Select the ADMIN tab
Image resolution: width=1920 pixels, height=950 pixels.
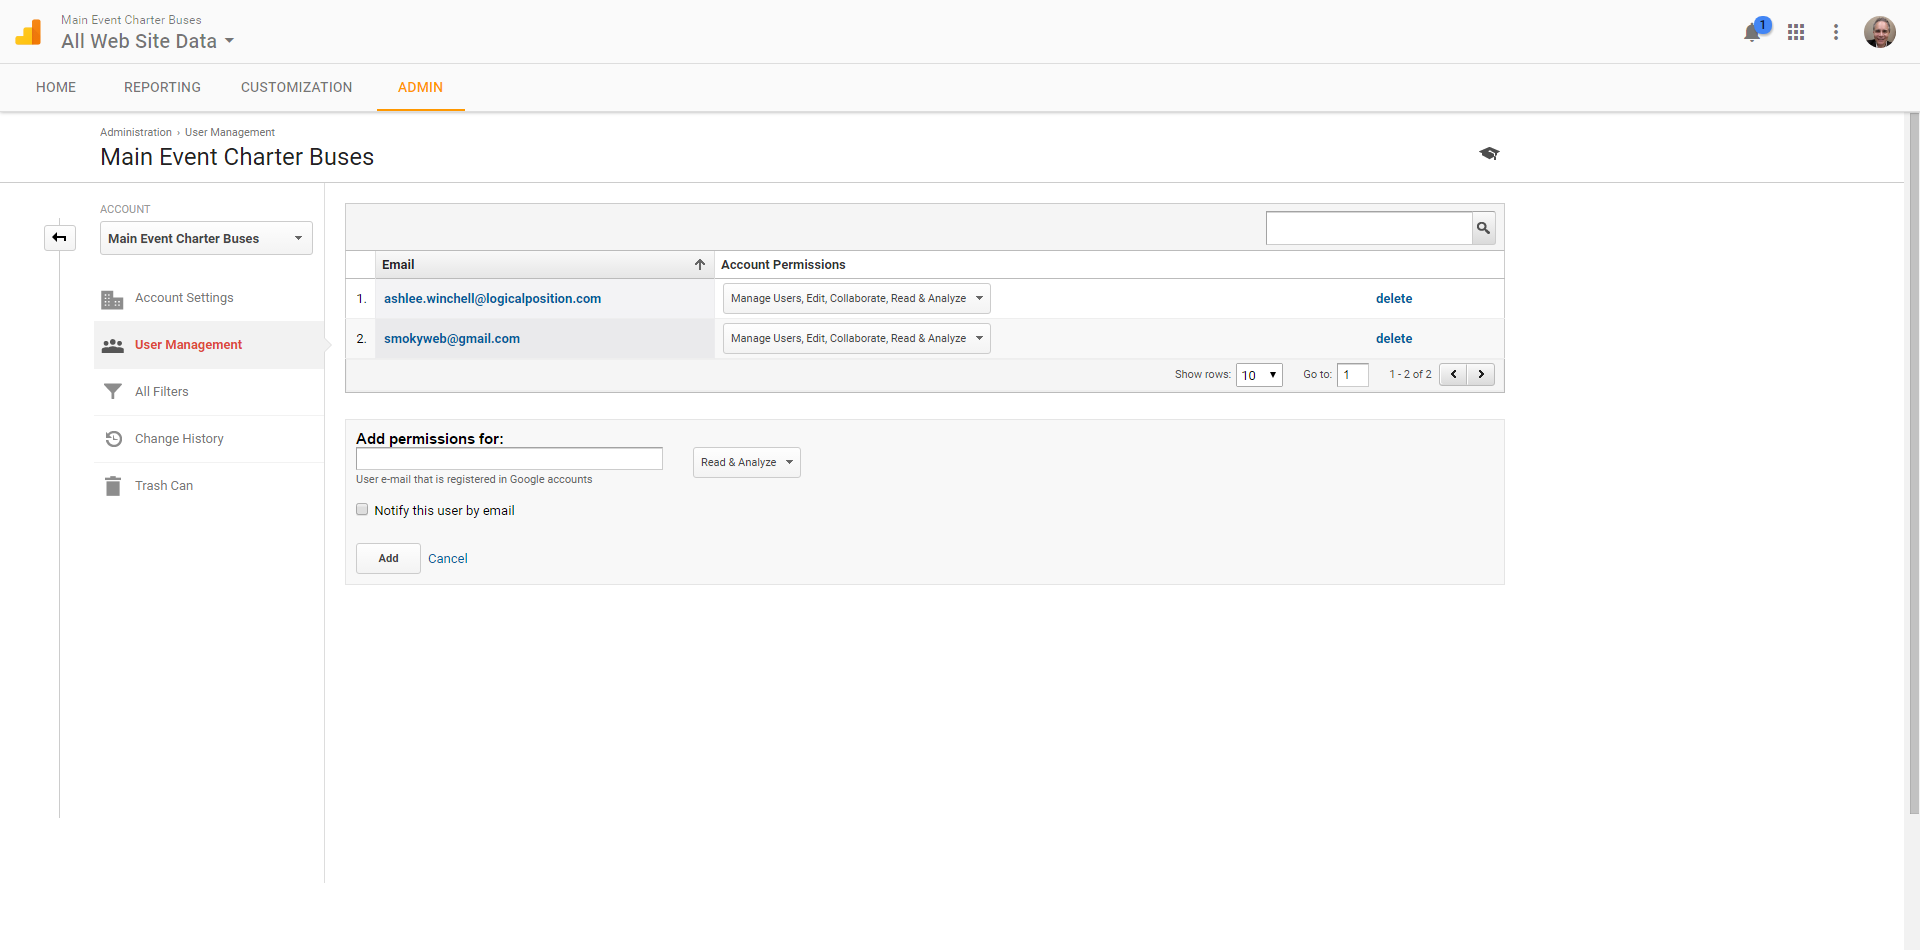pos(420,87)
